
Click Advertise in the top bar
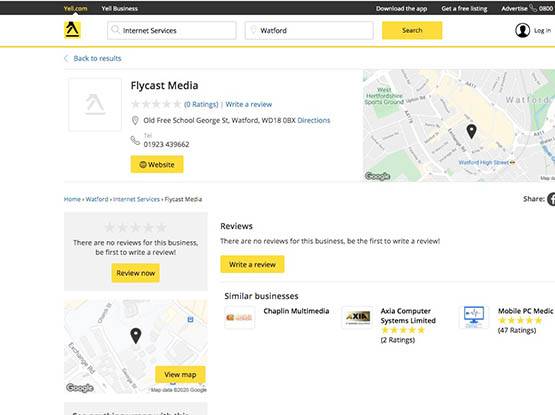click(x=514, y=8)
